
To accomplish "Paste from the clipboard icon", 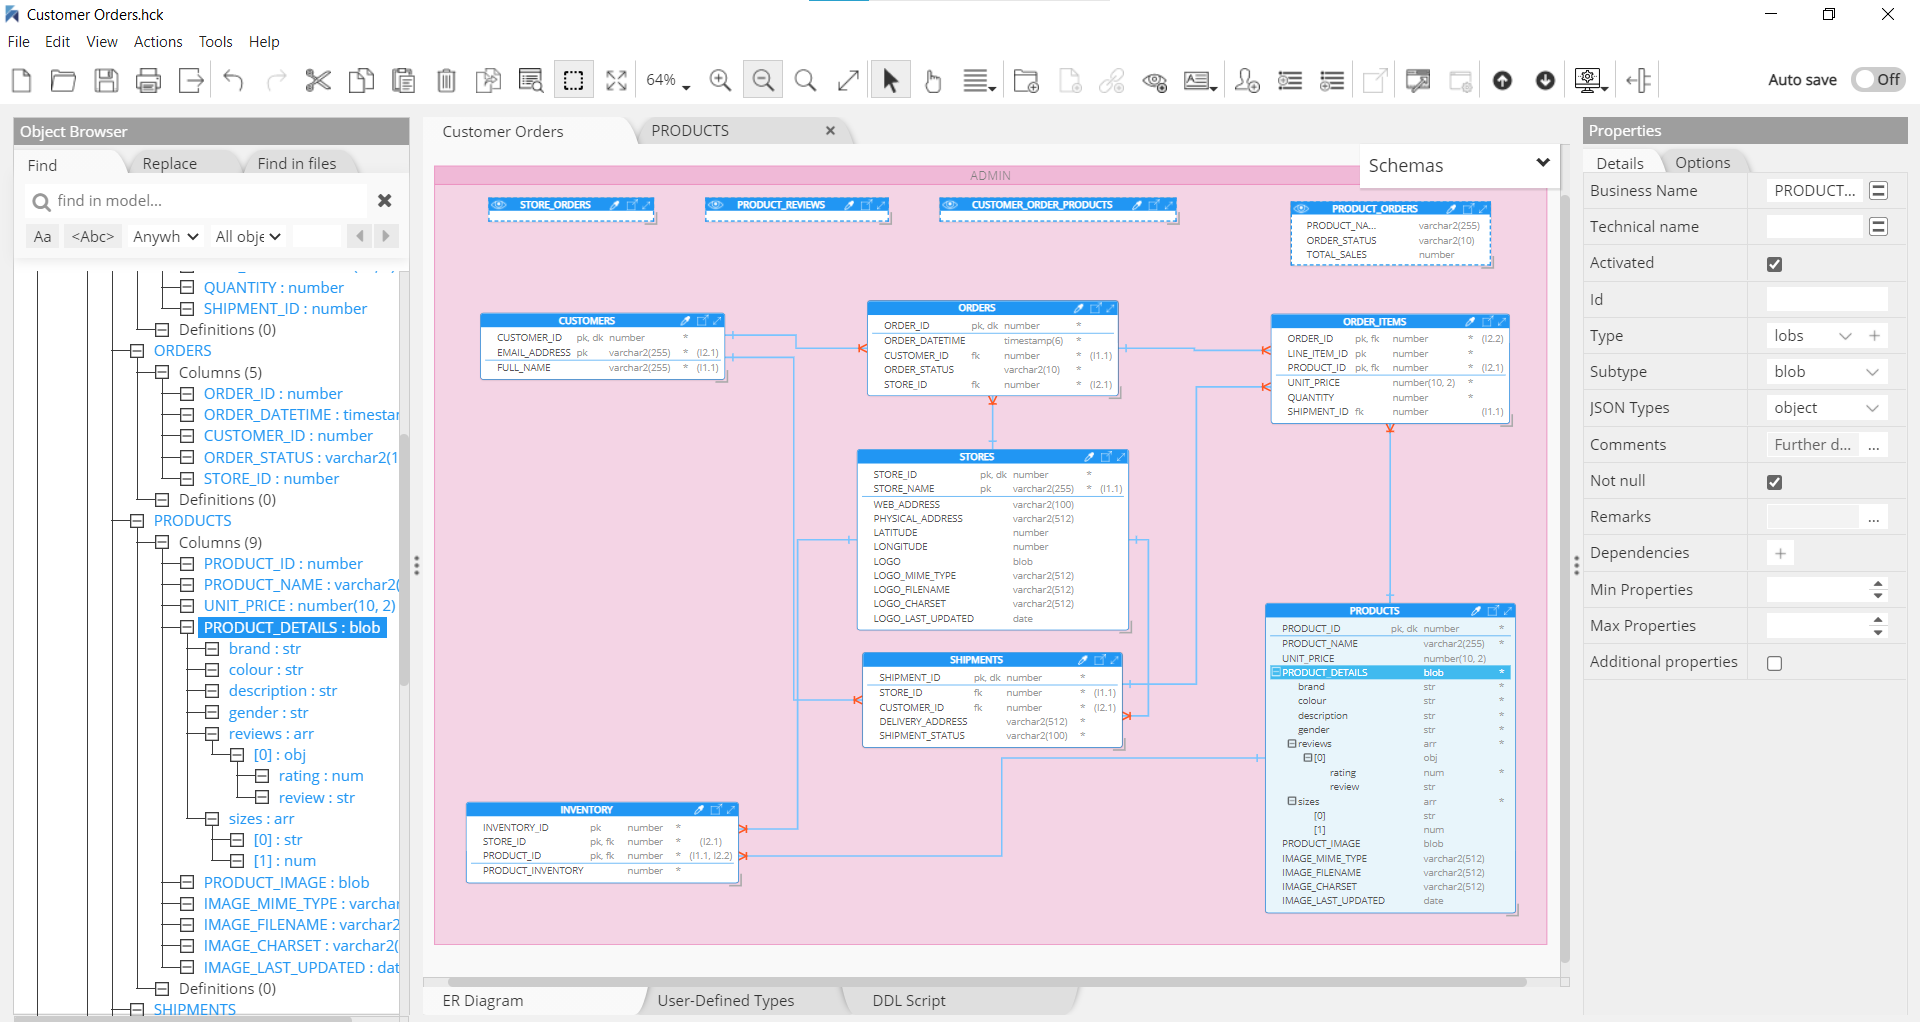I will (x=404, y=80).
